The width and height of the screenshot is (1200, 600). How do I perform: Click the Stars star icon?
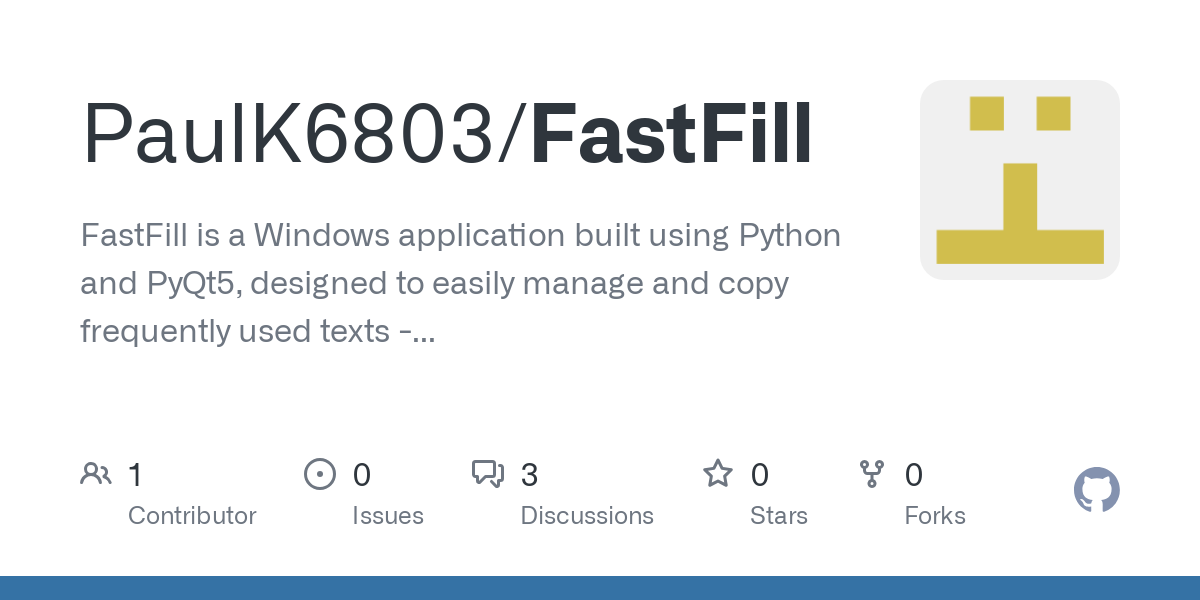coord(718,473)
